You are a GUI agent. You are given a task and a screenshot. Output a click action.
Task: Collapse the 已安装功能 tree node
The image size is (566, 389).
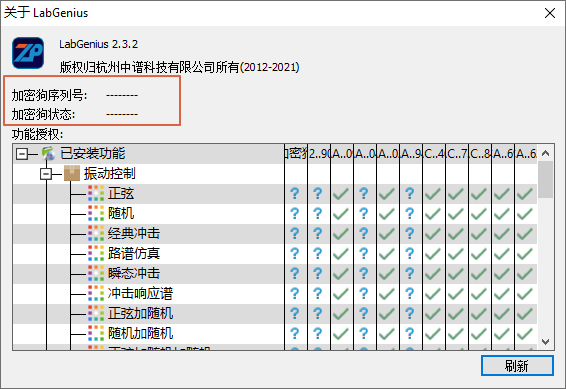(22, 154)
